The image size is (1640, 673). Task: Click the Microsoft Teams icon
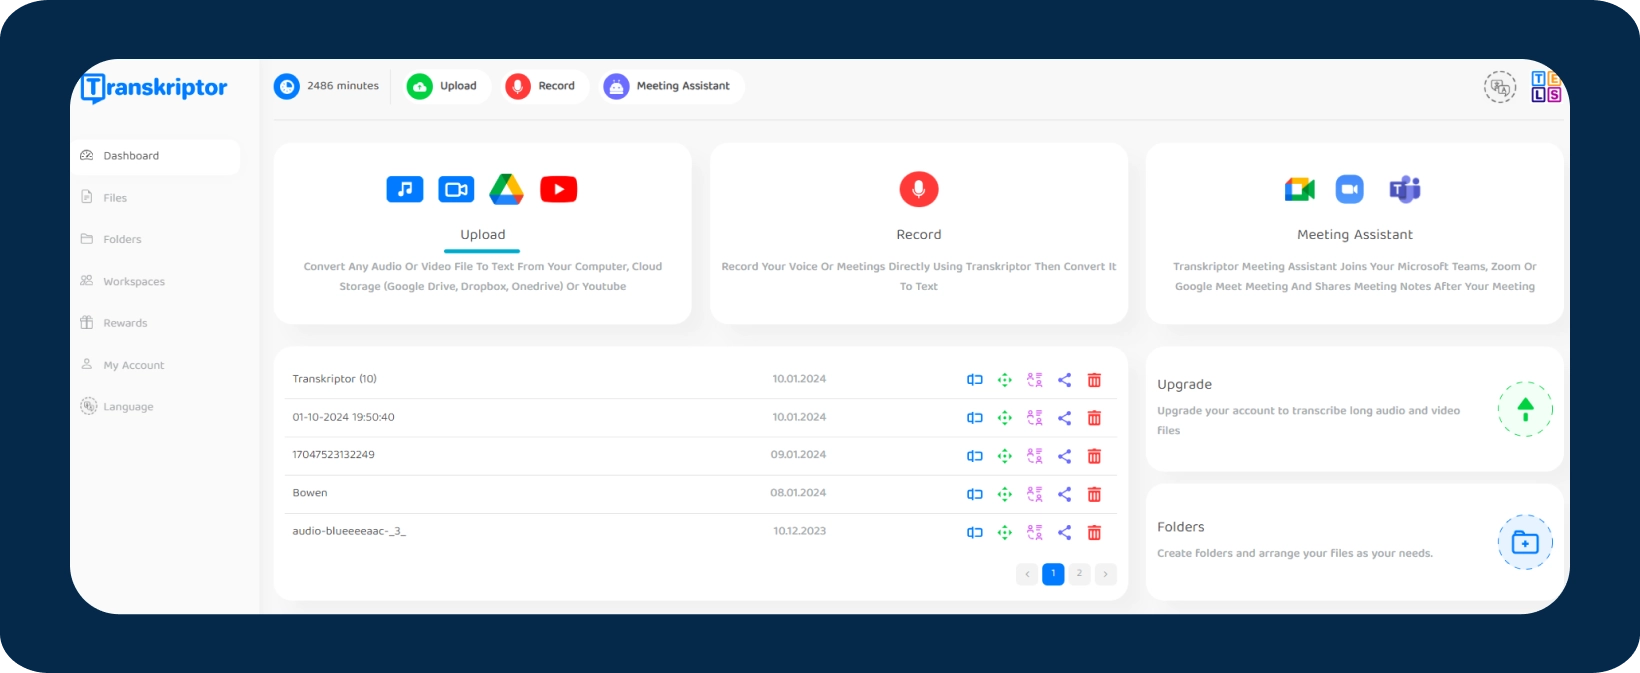coord(1405,189)
